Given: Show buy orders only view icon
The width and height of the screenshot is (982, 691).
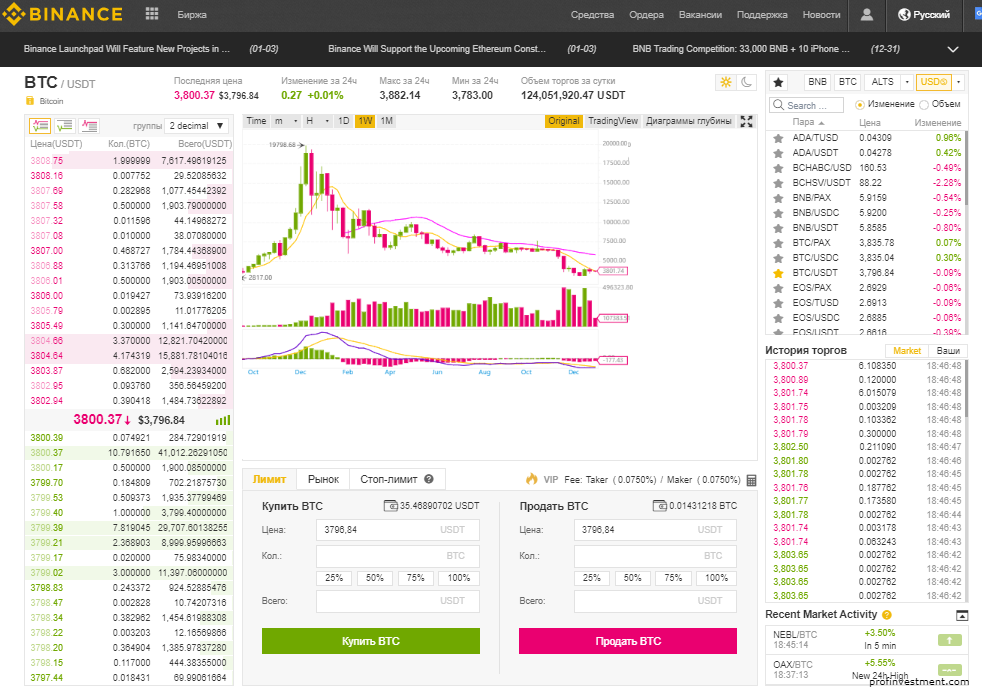Looking at the screenshot, I should [65, 126].
